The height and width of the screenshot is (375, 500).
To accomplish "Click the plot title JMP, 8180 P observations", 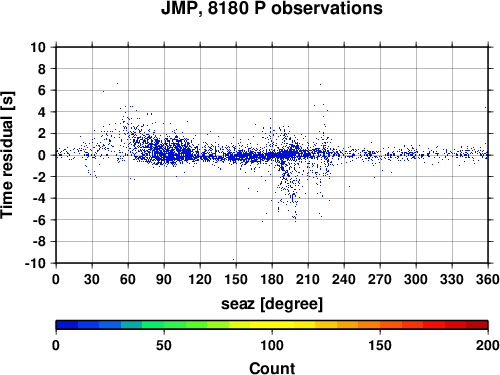I will click(x=272, y=8).
